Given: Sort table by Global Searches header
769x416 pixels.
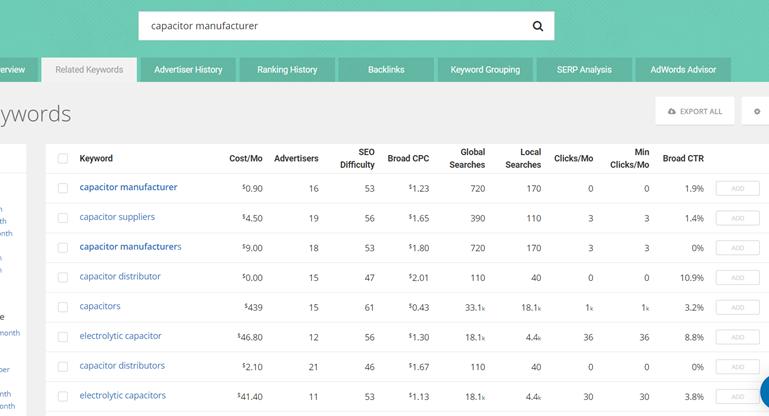Looking at the screenshot, I should 466,158.
